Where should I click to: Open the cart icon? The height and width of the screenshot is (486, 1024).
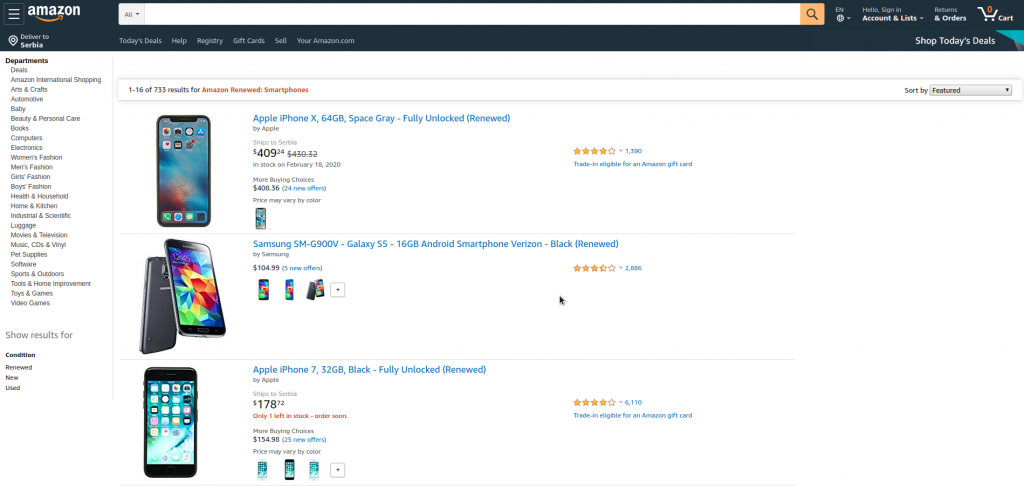(x=986, y=14)
